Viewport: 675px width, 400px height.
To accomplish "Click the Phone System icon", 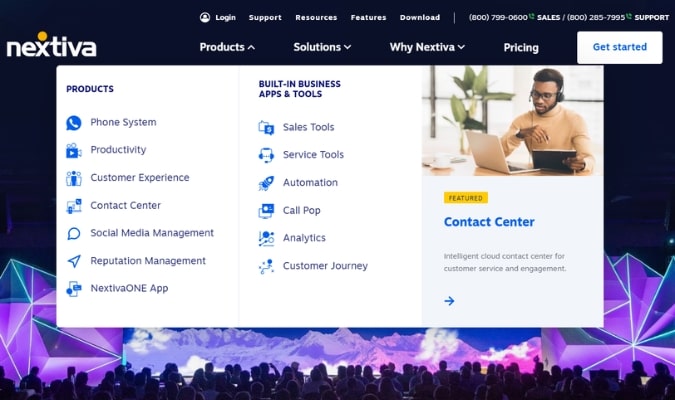I will [x=74, y=123].
